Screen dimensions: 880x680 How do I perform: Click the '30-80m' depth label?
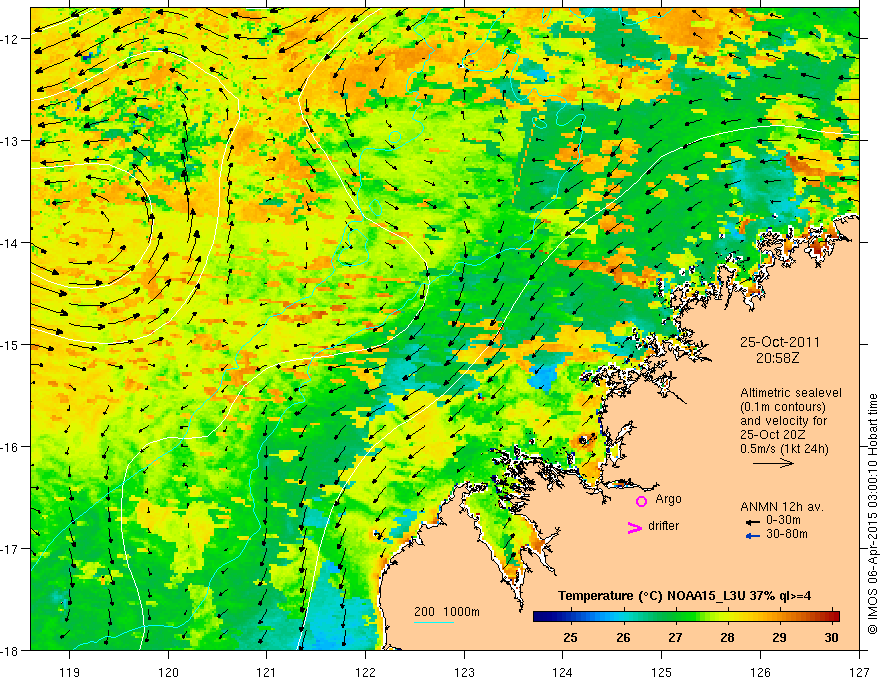pos(787,534)
